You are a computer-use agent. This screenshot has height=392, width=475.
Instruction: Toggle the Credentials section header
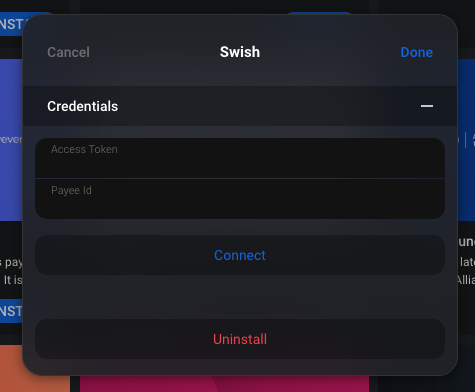coord(240,106)
